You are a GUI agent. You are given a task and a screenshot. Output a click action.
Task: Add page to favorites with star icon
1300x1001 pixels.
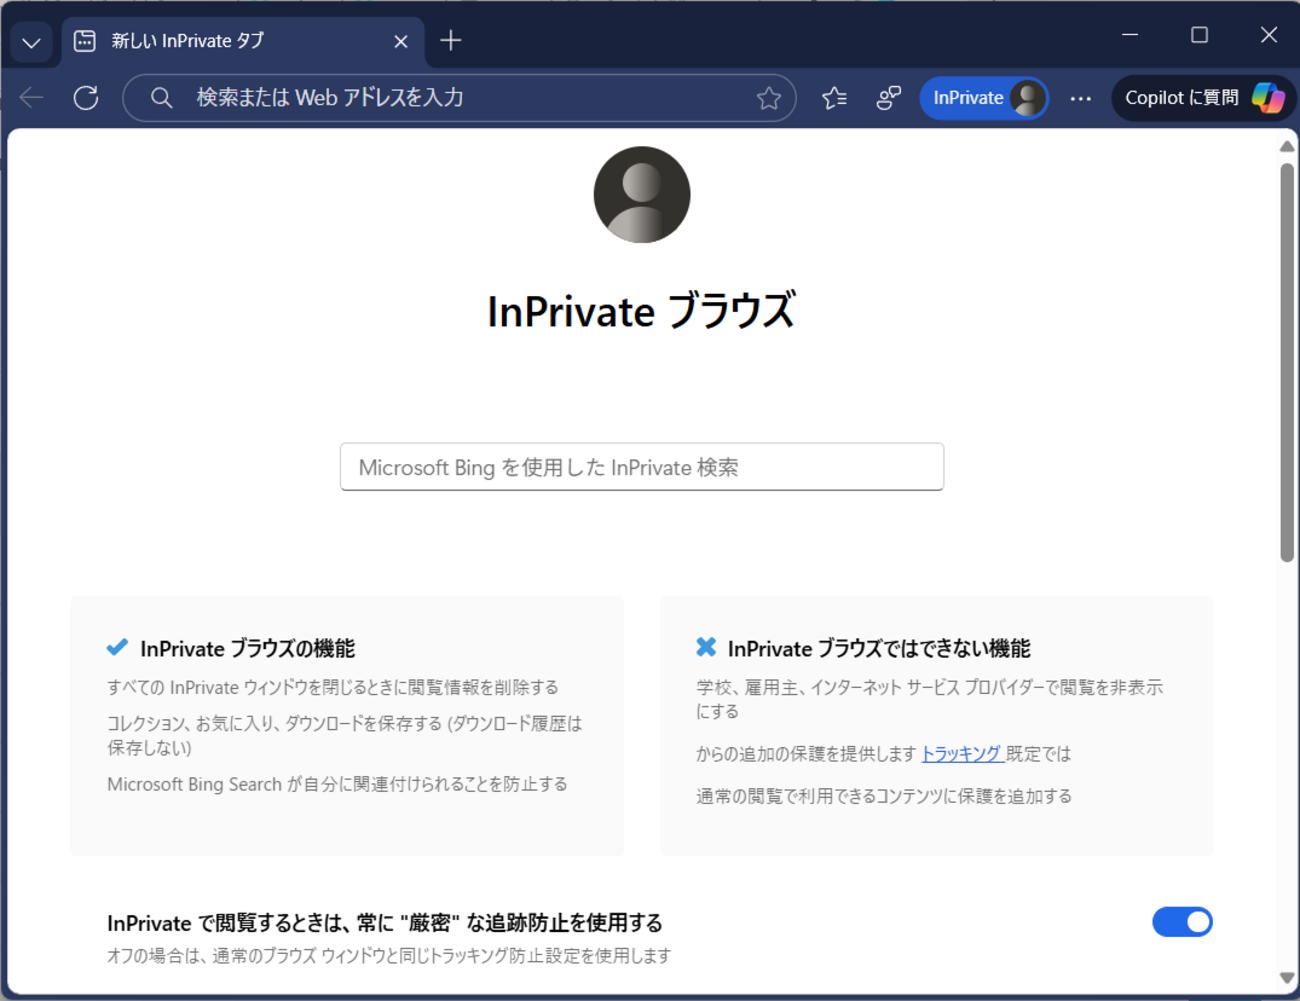769,98
